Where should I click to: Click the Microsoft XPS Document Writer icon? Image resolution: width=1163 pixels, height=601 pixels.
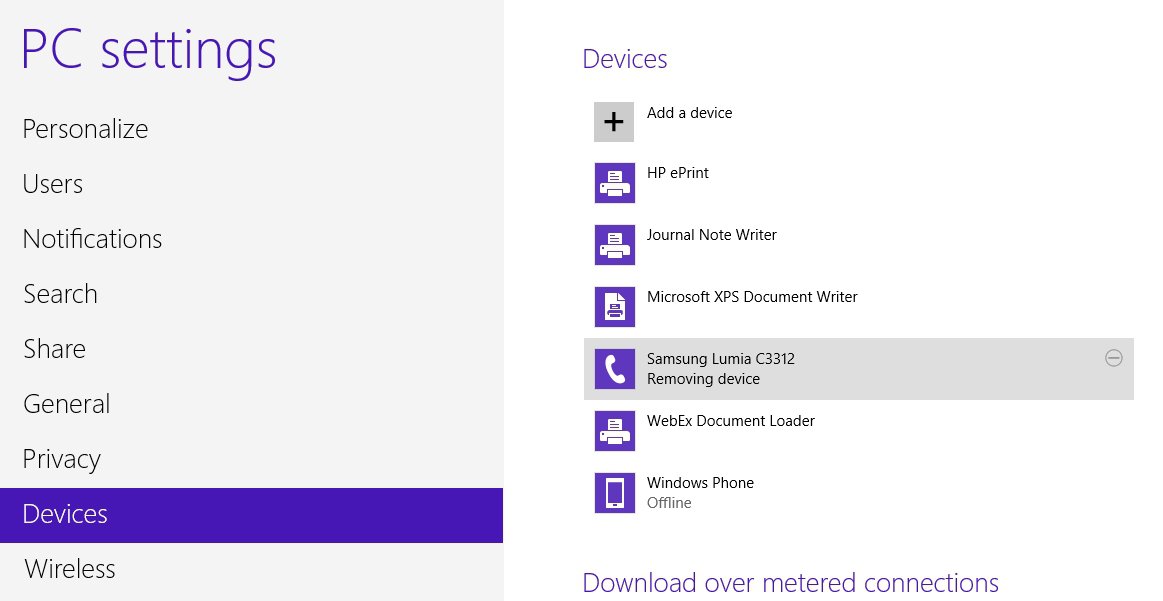tap(615, 306)
